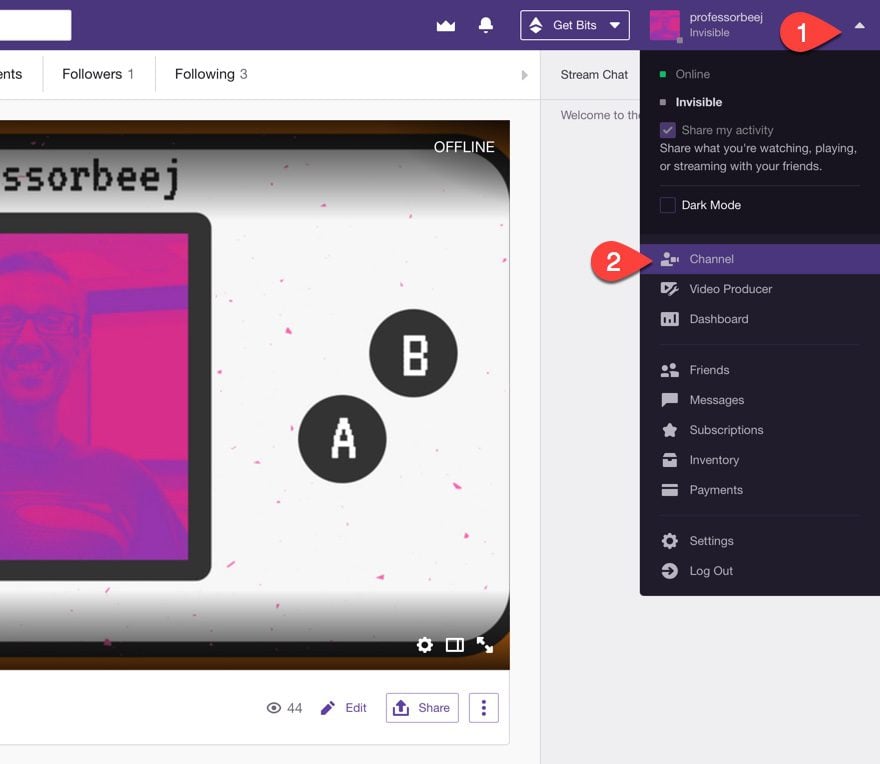The height and width of the screenshot is (764, 880).
Task: Open the Prime crown icon
Action: (446, 25)
